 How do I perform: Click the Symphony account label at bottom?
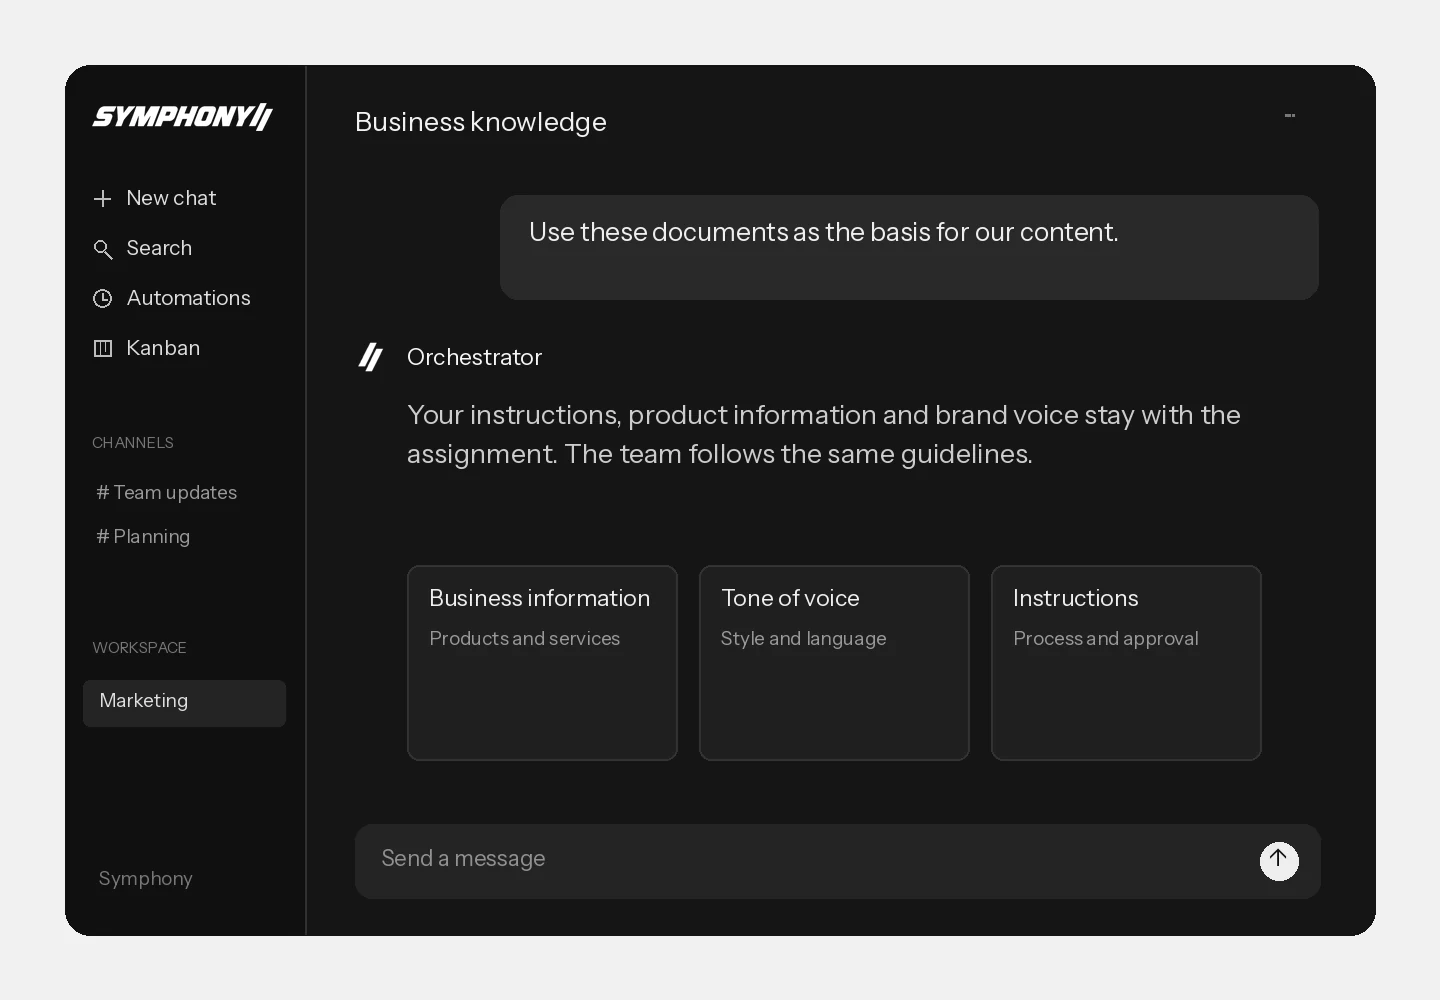pyautogui.click(x=146, y=878)
